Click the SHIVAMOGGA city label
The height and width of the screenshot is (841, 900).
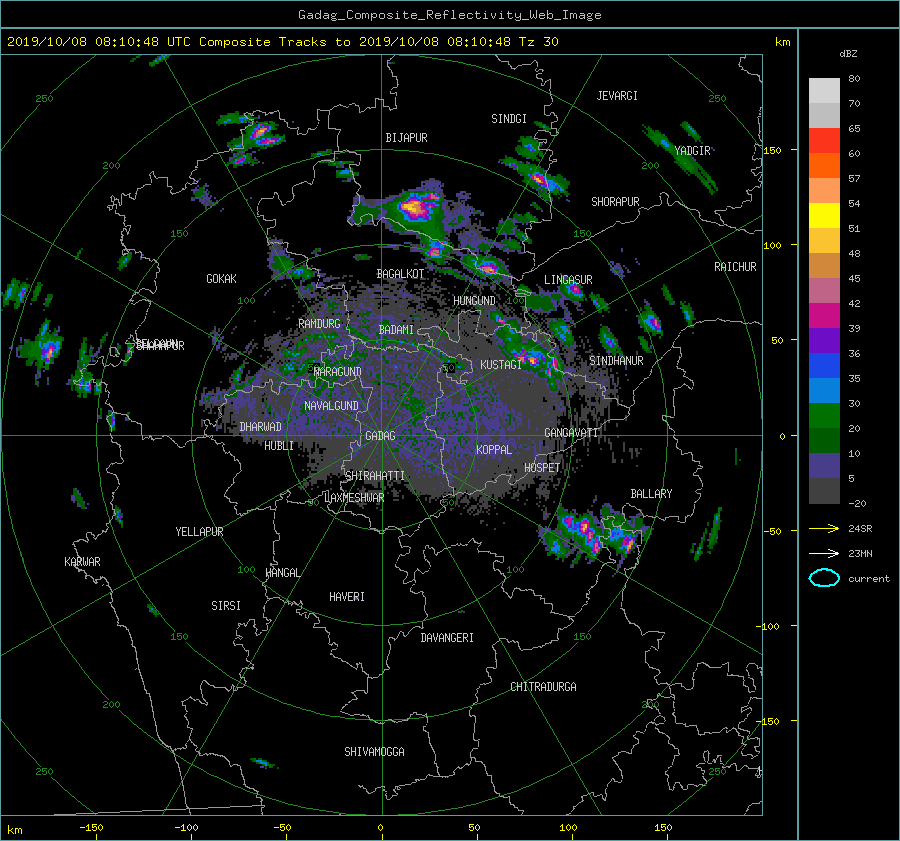tap(374, 752)
